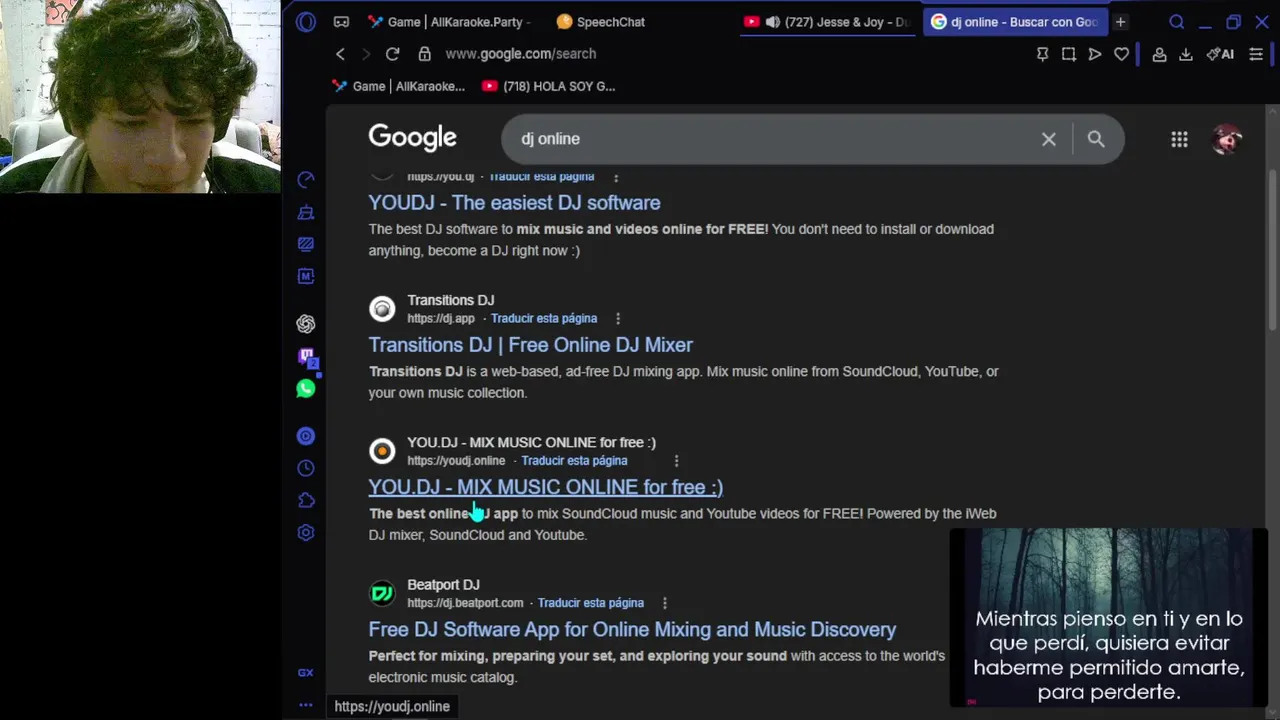Open Free DJ Software App Beatport link
This screenshot has height=720, width=1280.
tap(632, 629)
